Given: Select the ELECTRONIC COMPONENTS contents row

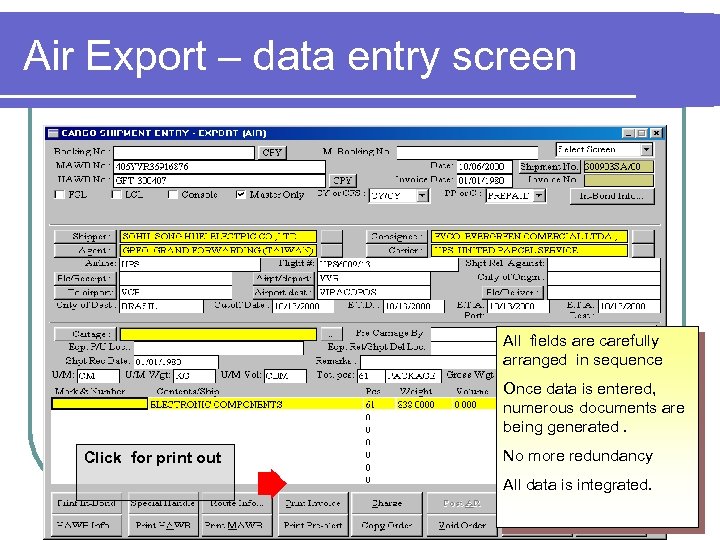Looking at the screenshot, I should point(274,405).
